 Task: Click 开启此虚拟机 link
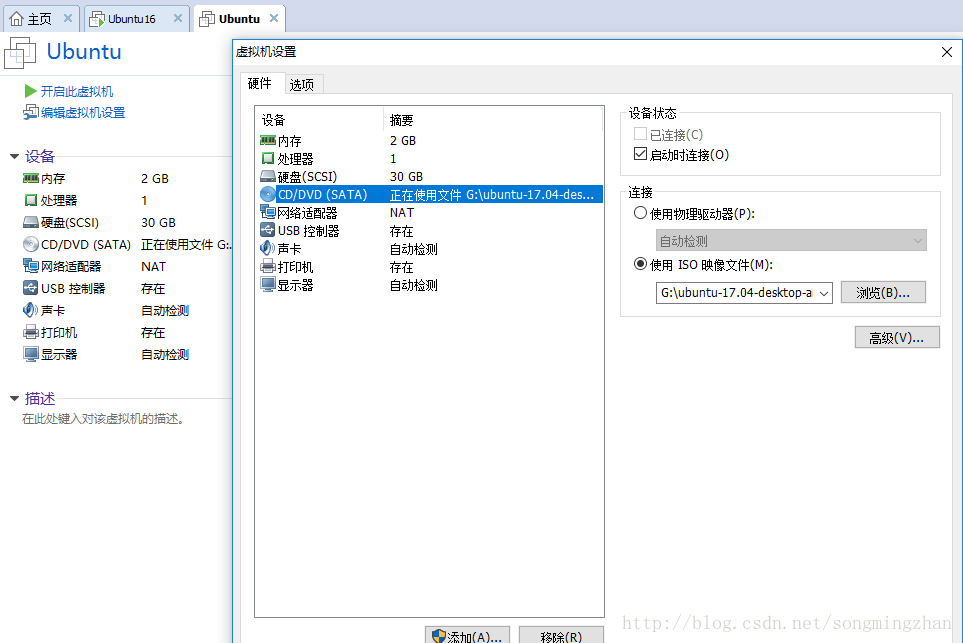77,92
